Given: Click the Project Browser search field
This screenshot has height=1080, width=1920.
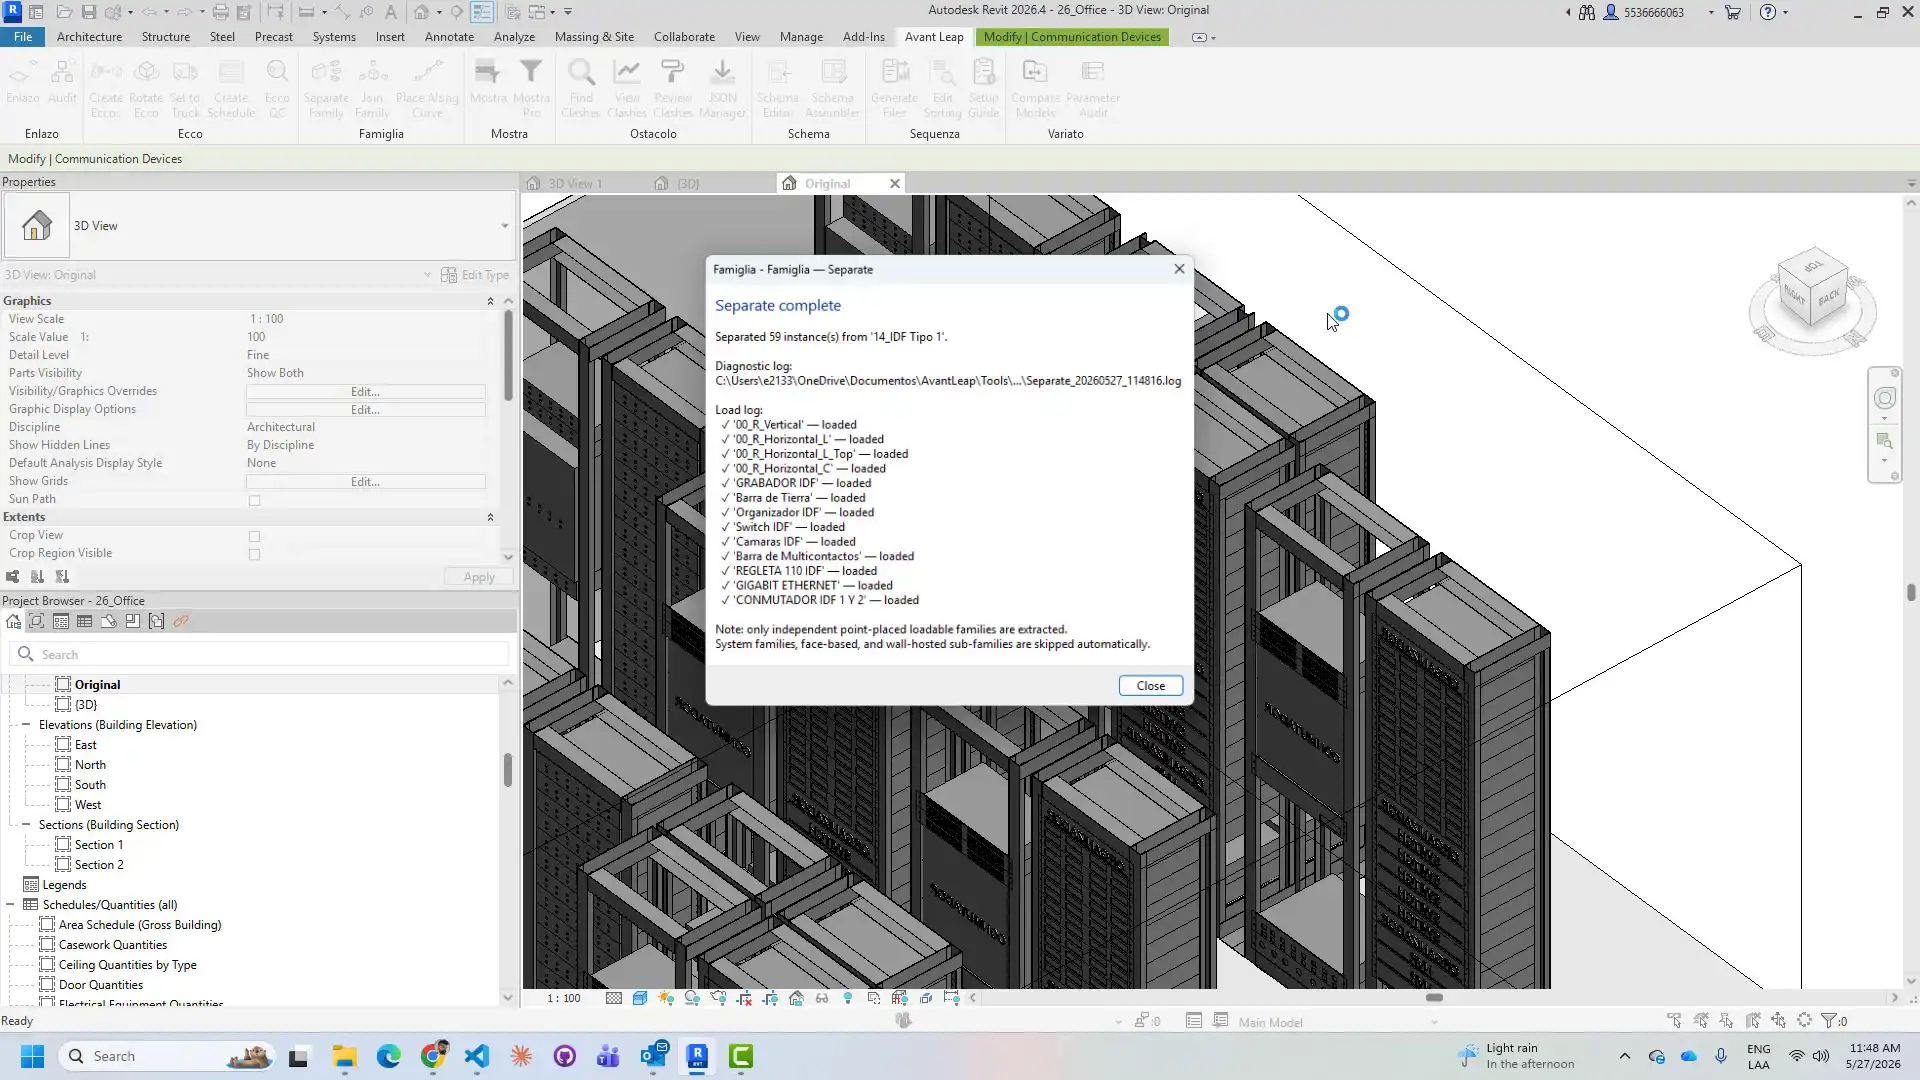Looking at the screenshot, I should tap(260, 654).
